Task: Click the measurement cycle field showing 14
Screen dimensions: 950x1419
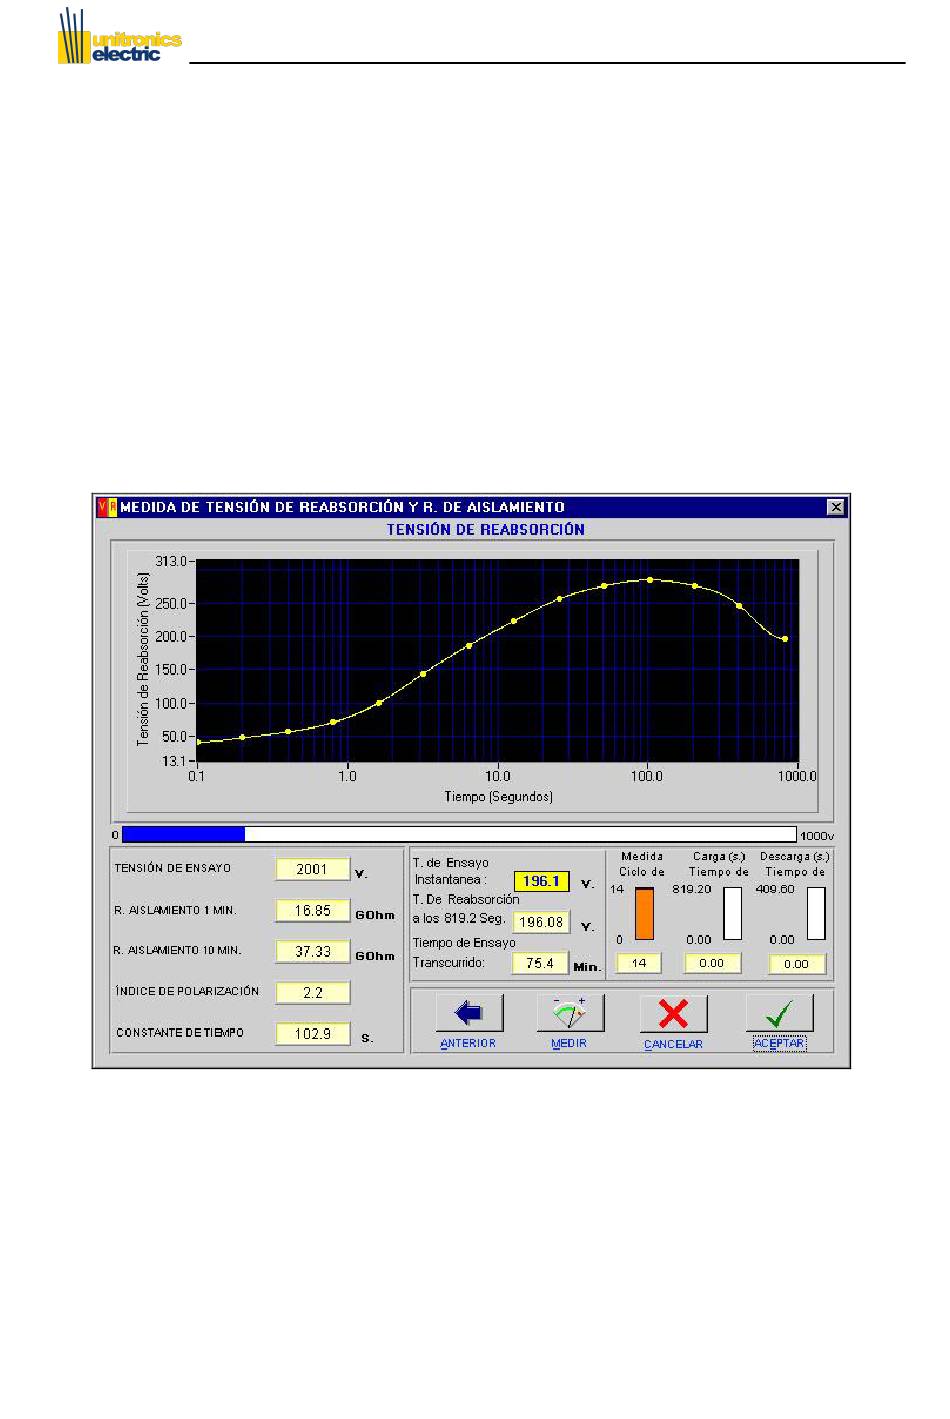Action: (639, 963)
